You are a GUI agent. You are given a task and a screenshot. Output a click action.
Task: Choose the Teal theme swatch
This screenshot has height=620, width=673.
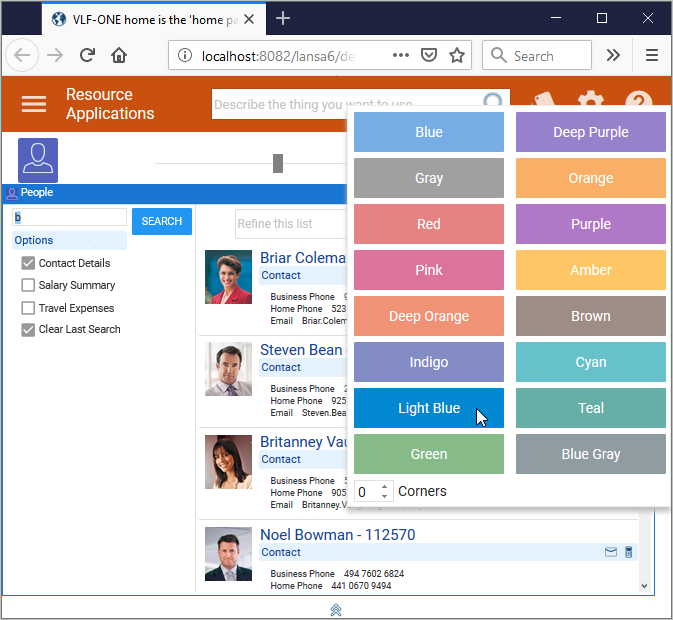click(591, 408)
